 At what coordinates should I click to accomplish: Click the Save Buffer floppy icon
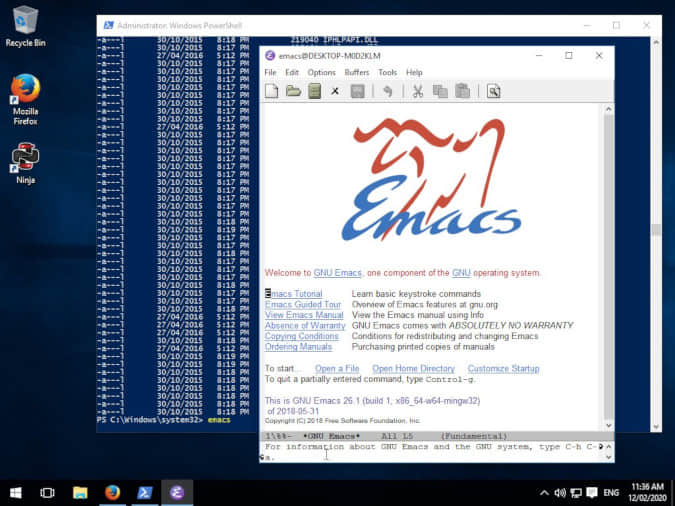357,91
